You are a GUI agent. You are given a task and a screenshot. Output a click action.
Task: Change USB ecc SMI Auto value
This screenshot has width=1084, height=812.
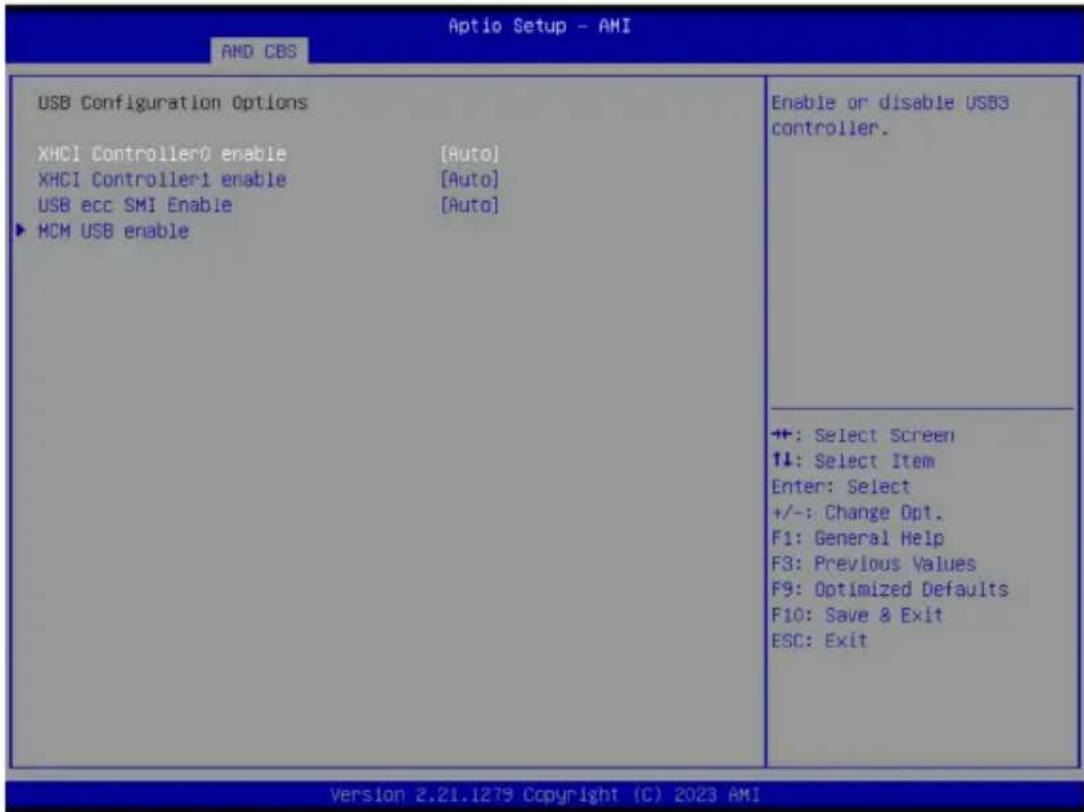click(x=469, y=205)
